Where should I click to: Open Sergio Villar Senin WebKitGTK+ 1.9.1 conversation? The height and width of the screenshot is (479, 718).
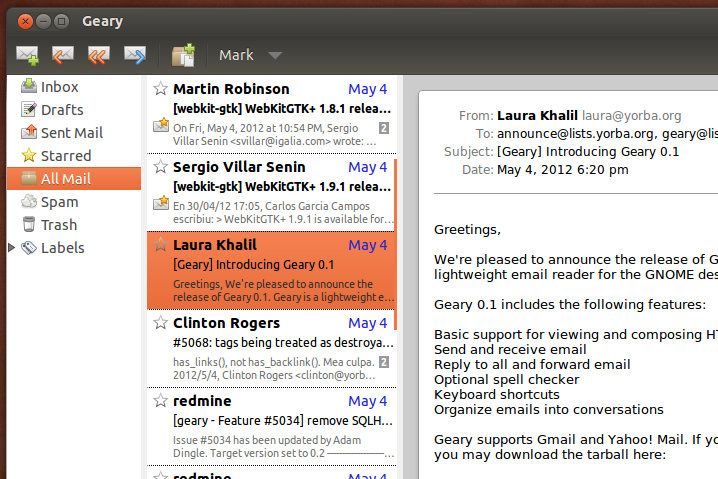coord(272,192)
